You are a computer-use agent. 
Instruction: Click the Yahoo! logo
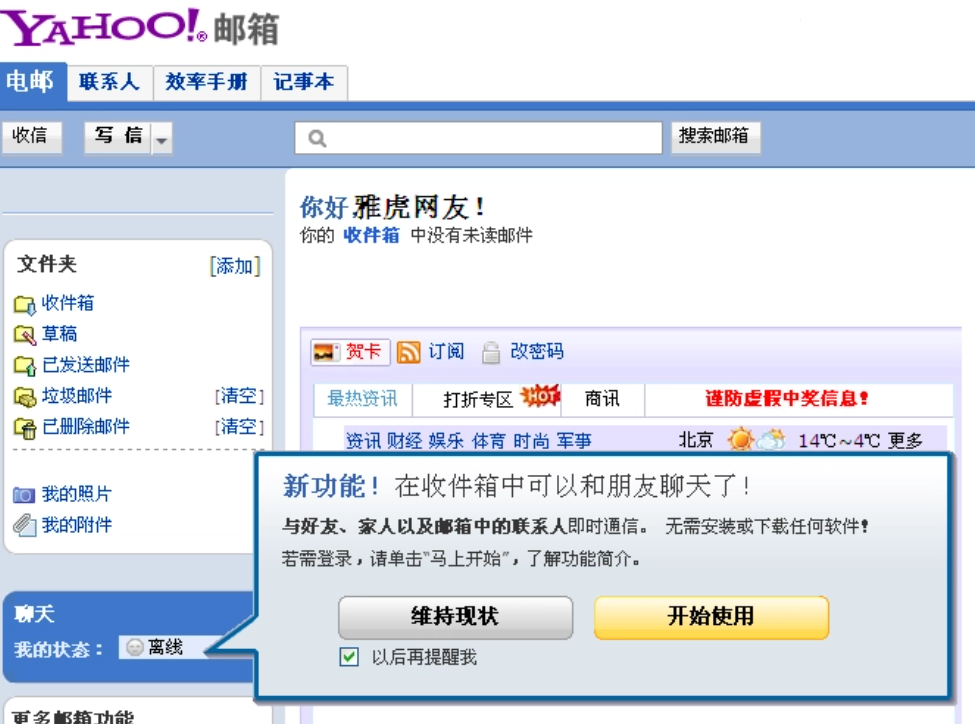click(x=103, y=27)
